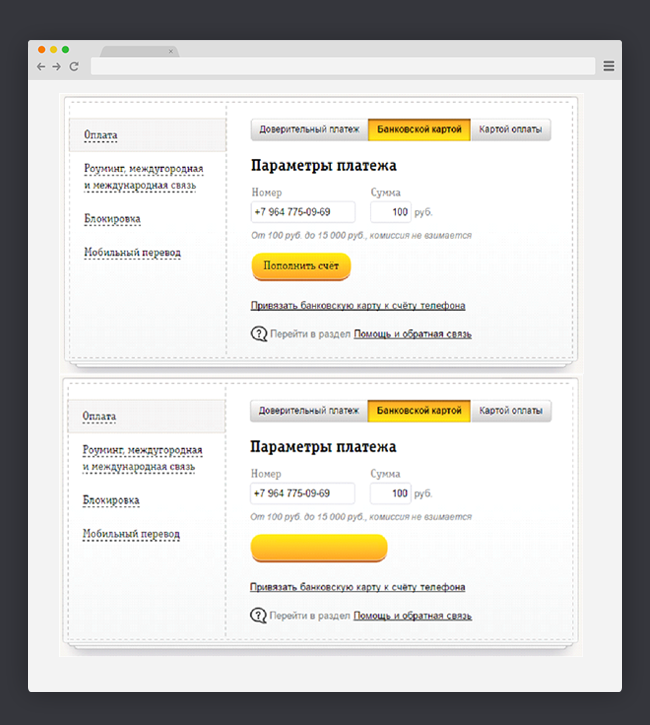Click the yellow window minimize dot
This screenshot has width=650, height=725.
coord(54,49)
